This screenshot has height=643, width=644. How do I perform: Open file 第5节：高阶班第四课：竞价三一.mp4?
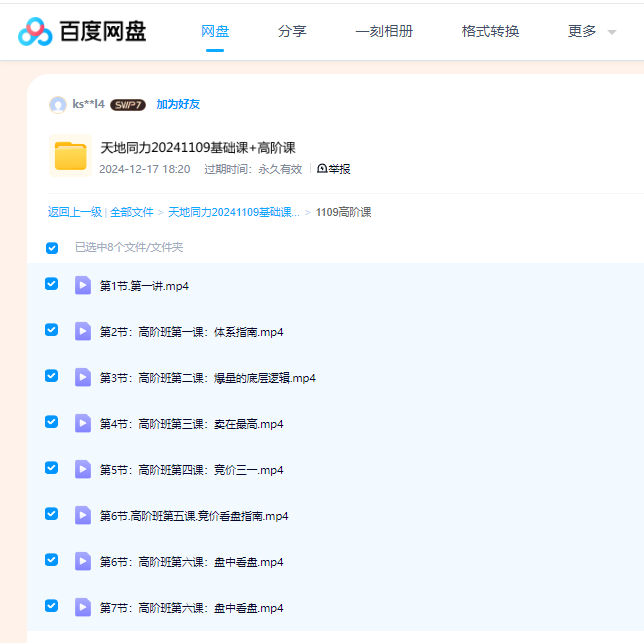191,470
